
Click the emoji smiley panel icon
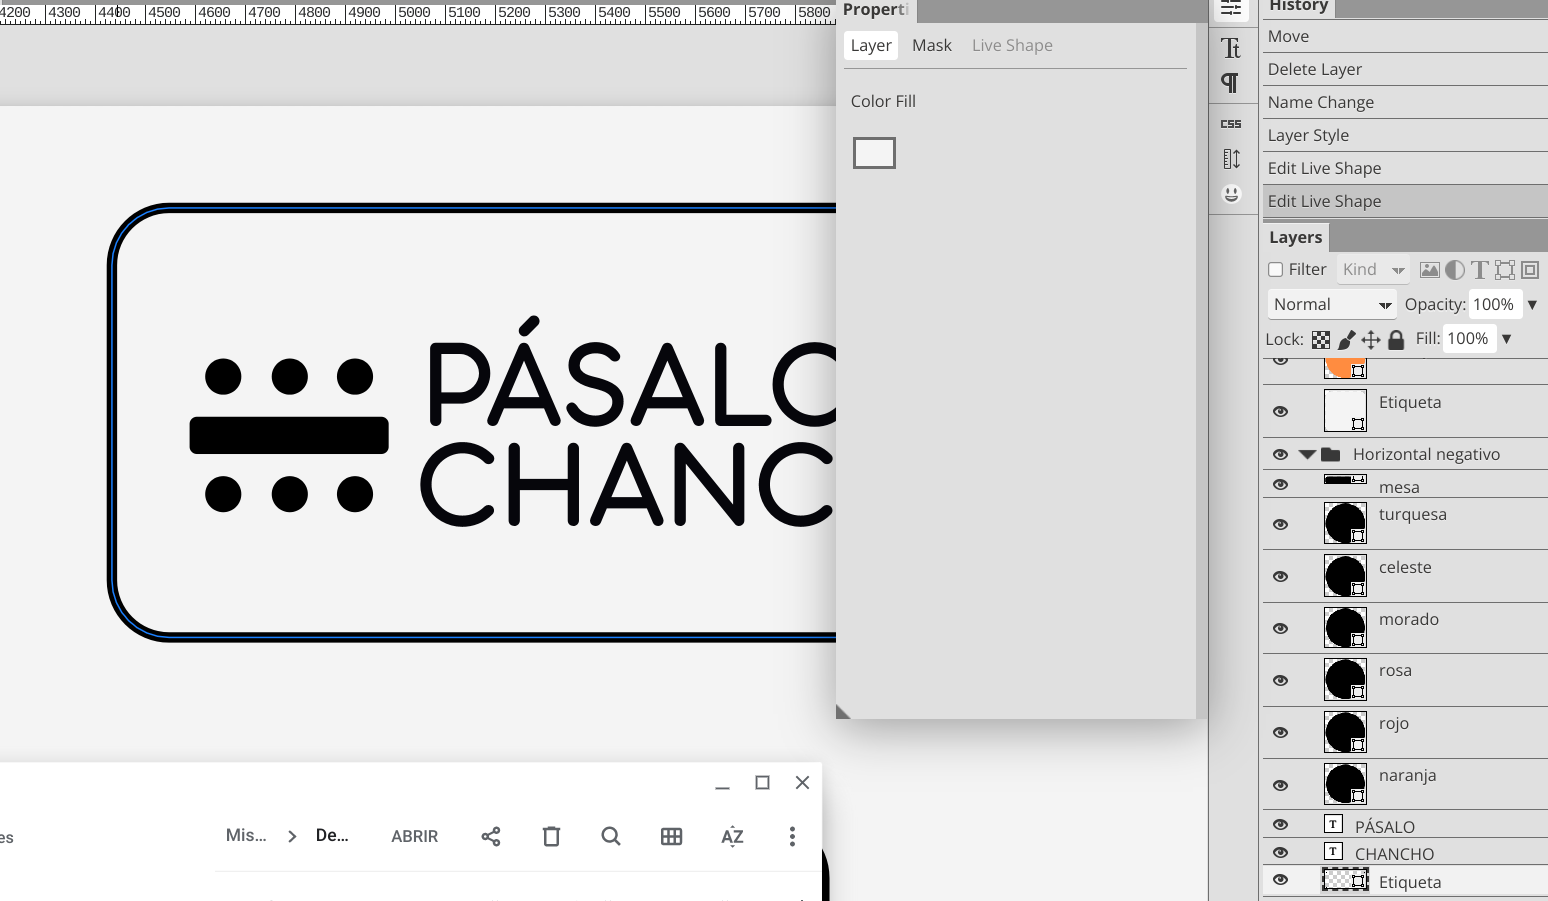[1232, 194]
